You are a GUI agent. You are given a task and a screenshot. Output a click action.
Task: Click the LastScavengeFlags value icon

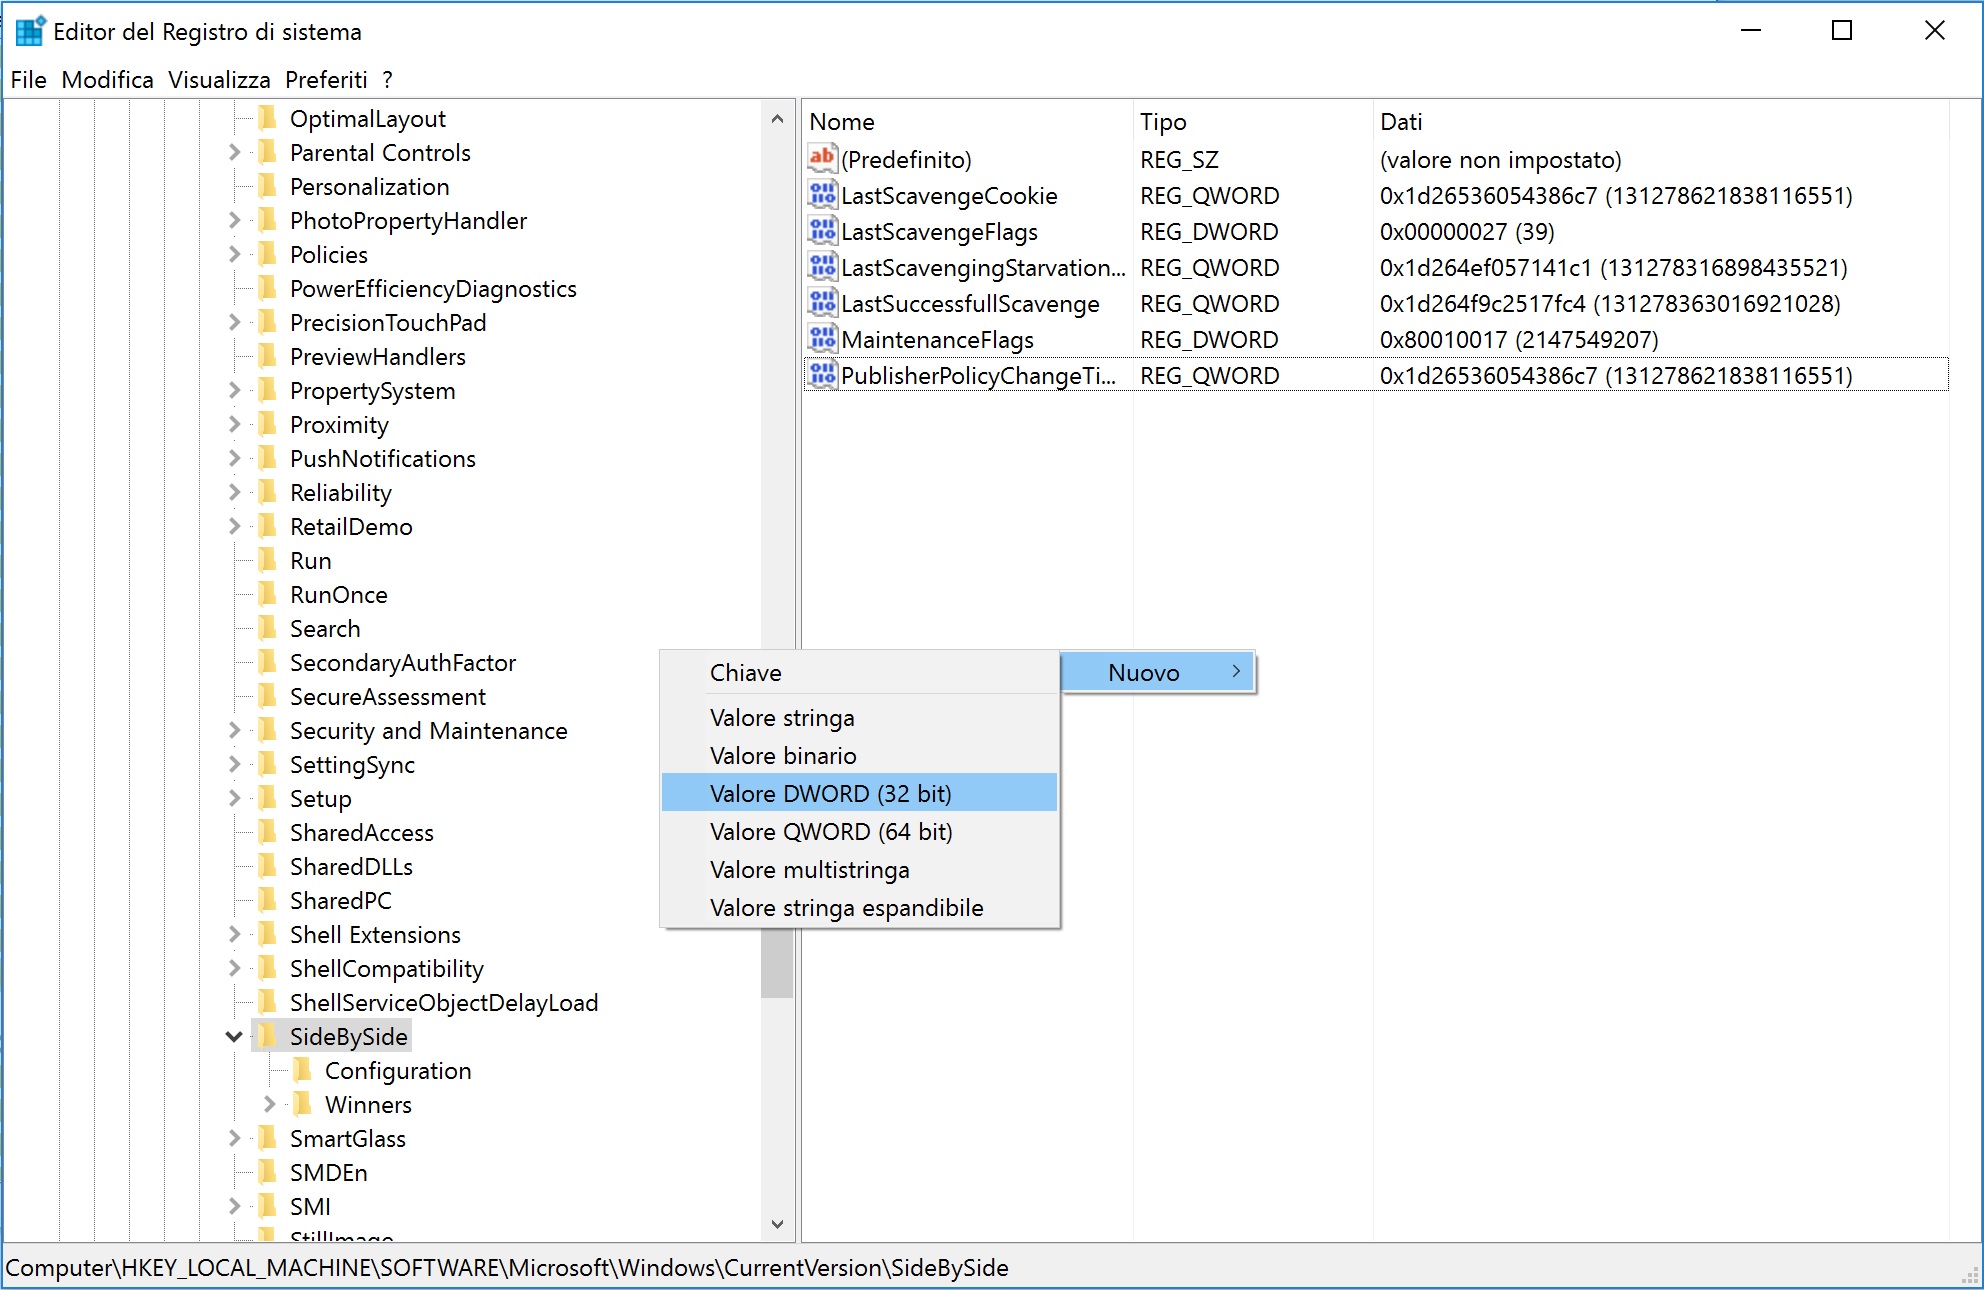(822, 231)
